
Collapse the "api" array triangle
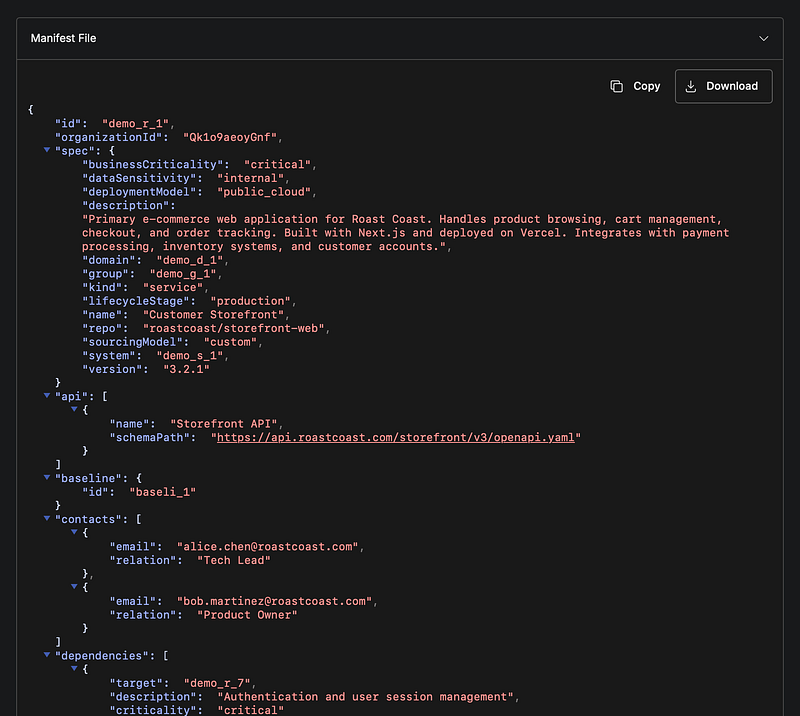[x=47, y=395]
